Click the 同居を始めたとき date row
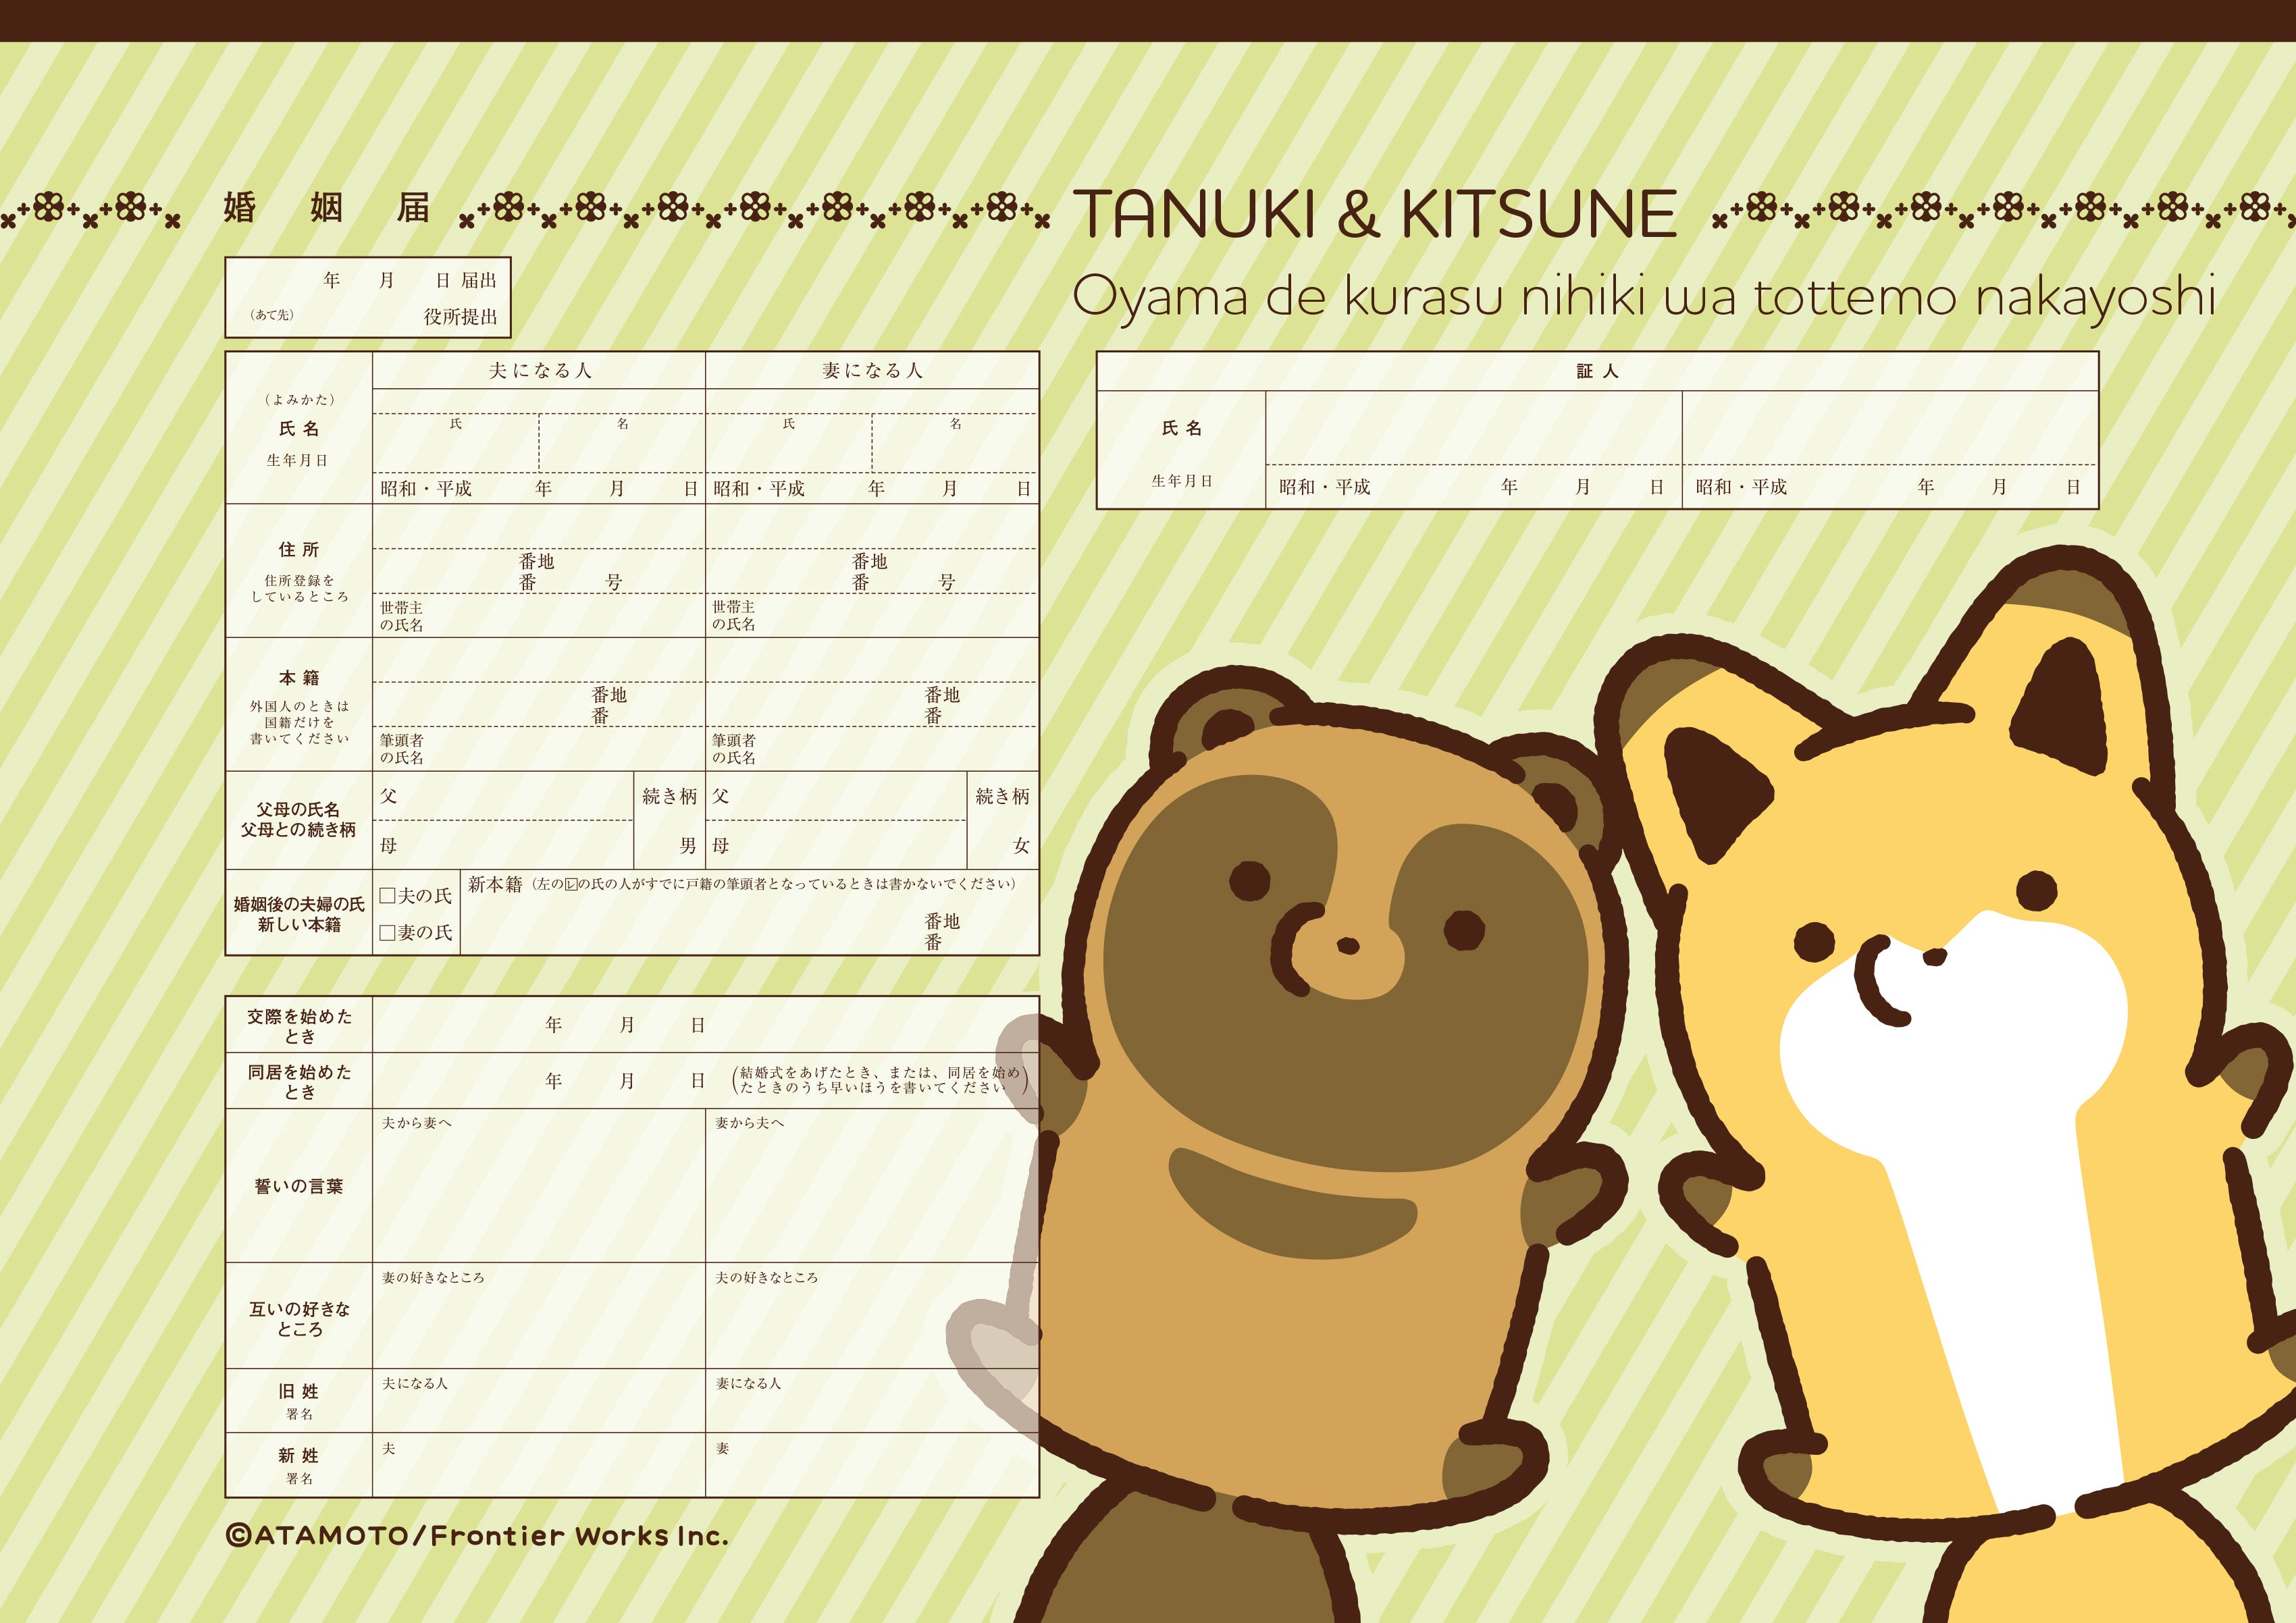Image resolution: width=2296 pixels, height=1623 pixels. [x=625, y=1081]
